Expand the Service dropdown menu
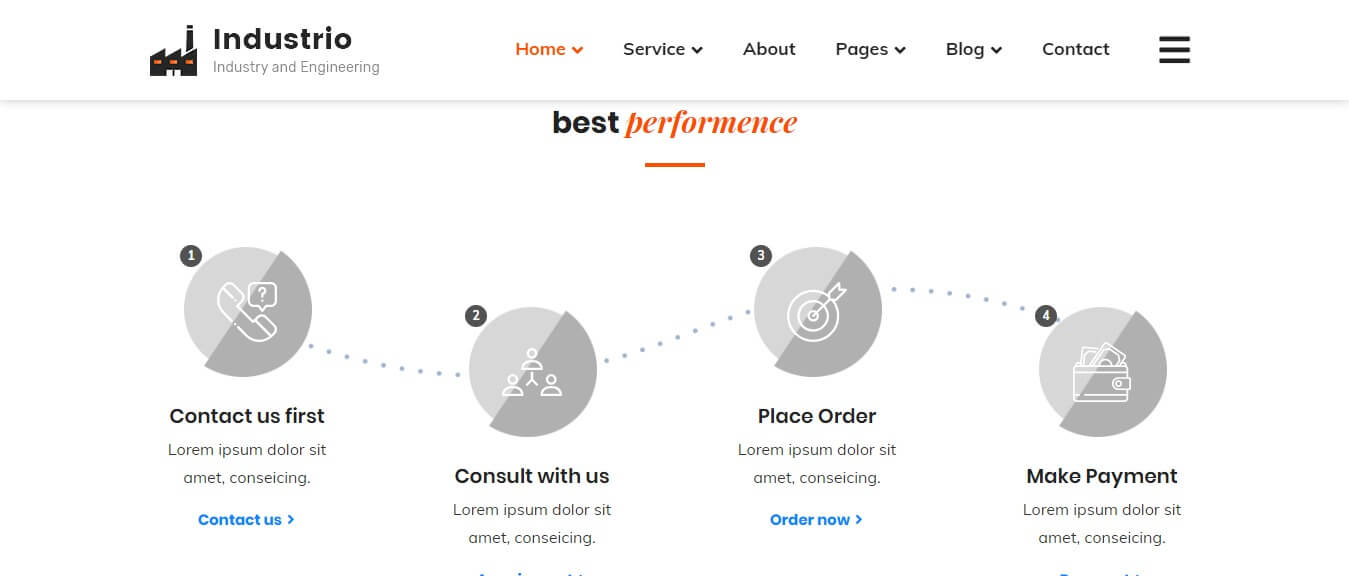Screen dimensions: 1349x576 662,49
